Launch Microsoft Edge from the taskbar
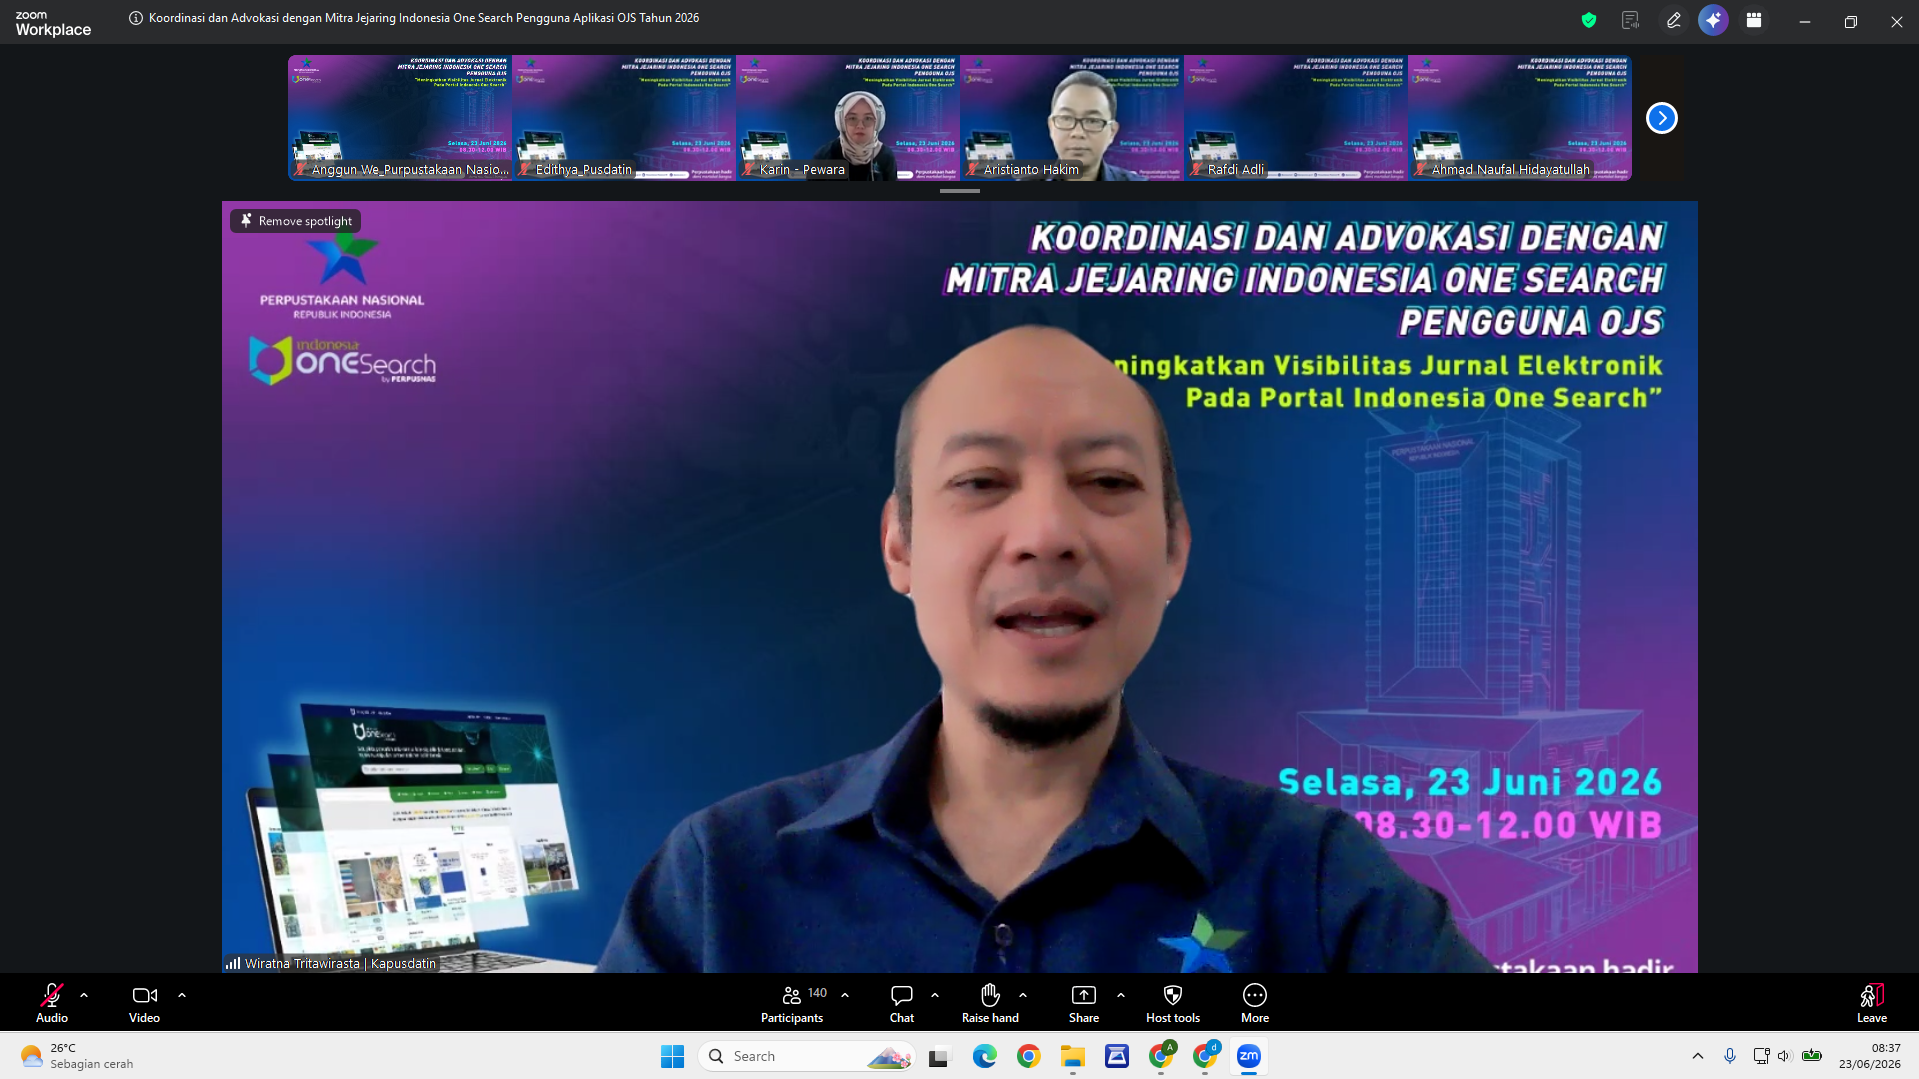The height and width of the screenshot is (1079, 1919). (985, 1056)
